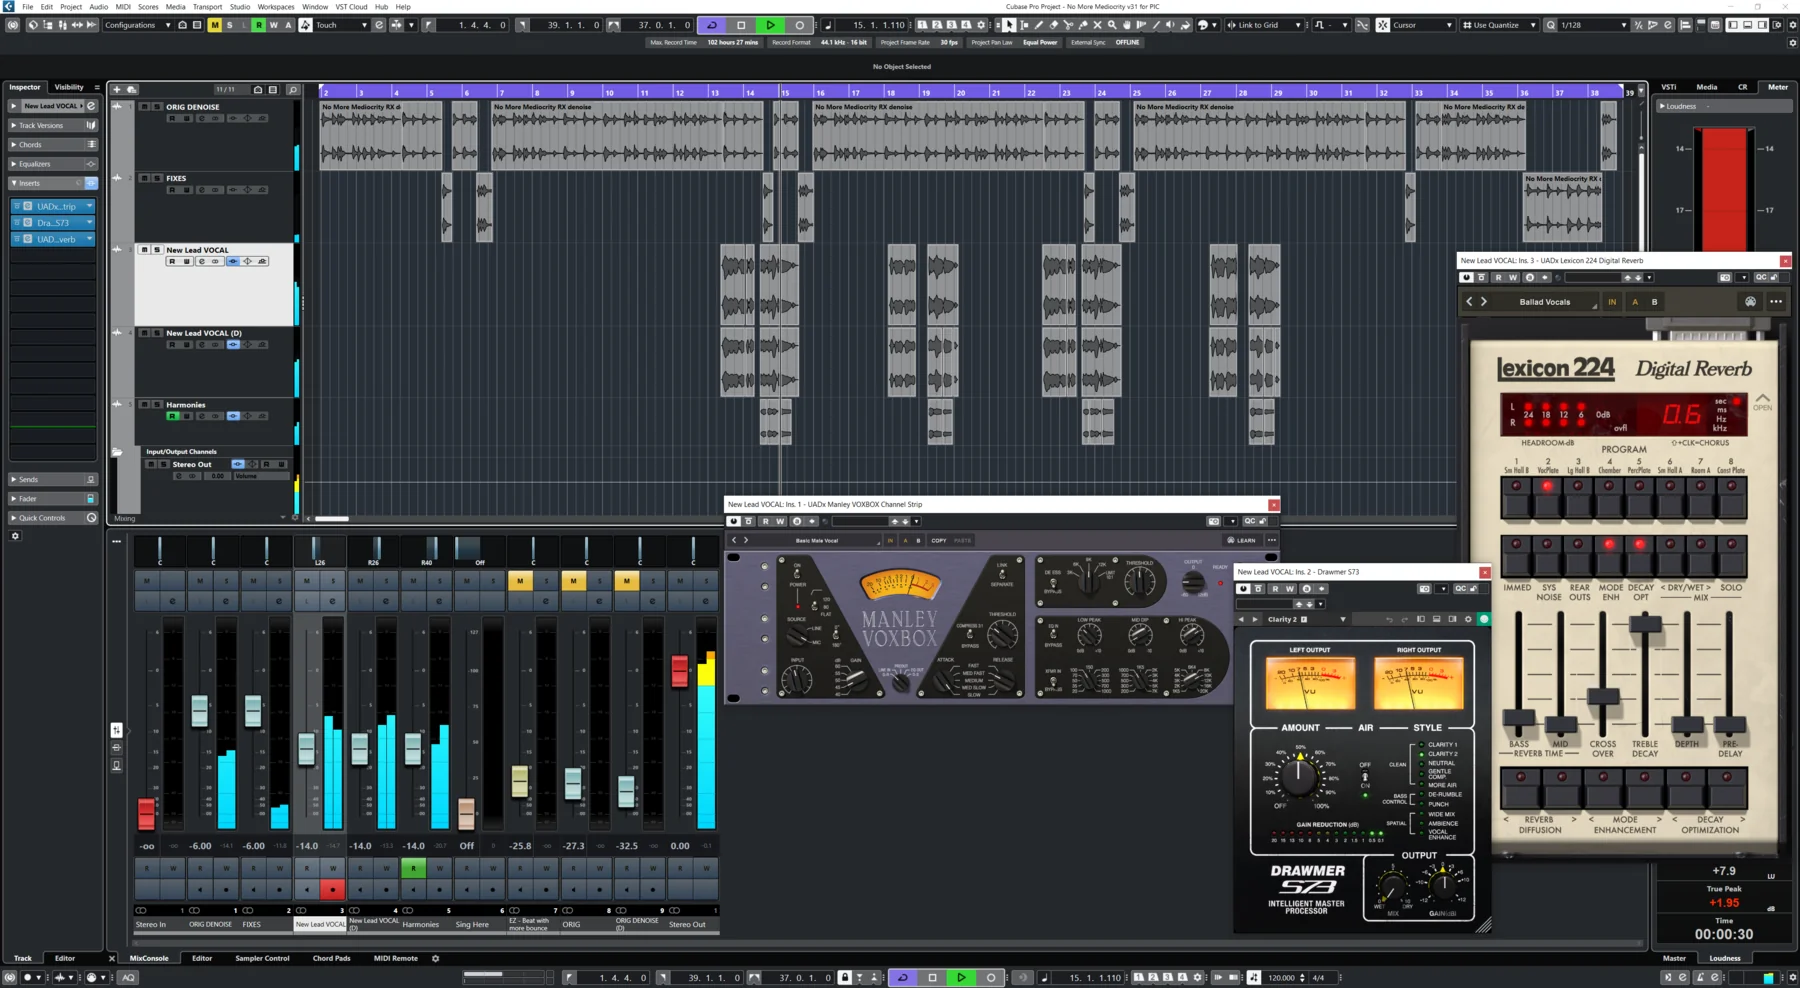Screen dimensions: 1800x988
Task: Switch to the Media tab in right zone
Action: tap(1706, 87)
